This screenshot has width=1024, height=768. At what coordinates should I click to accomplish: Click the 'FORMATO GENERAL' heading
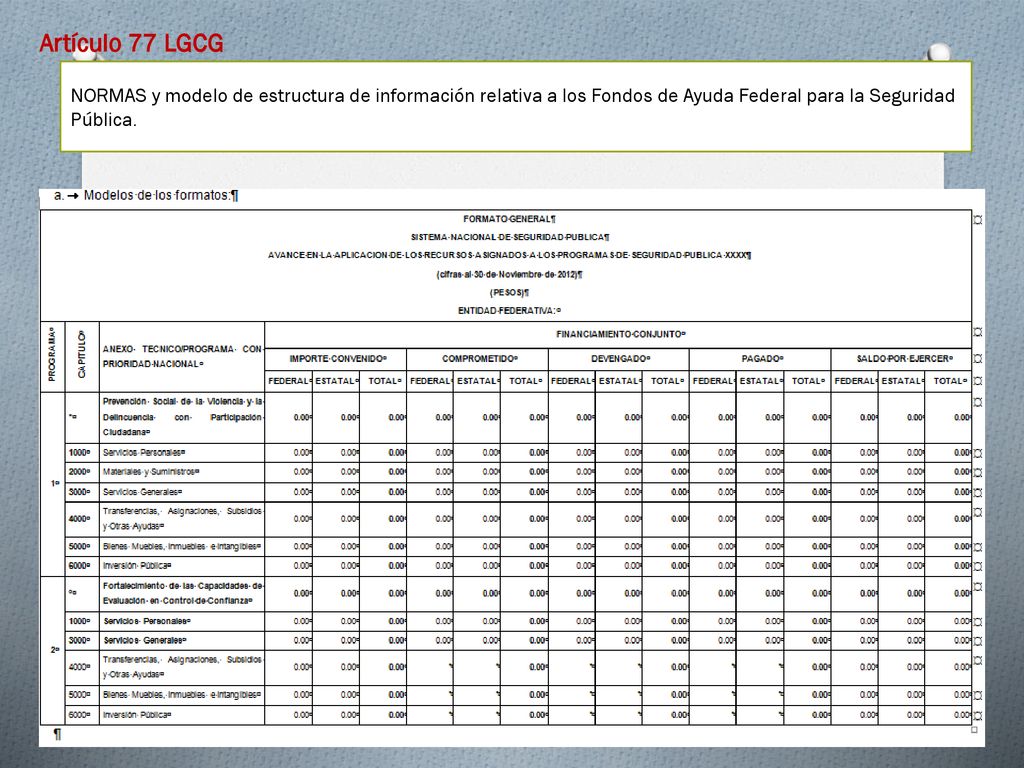pyautogui.click(x=509, y=219)
